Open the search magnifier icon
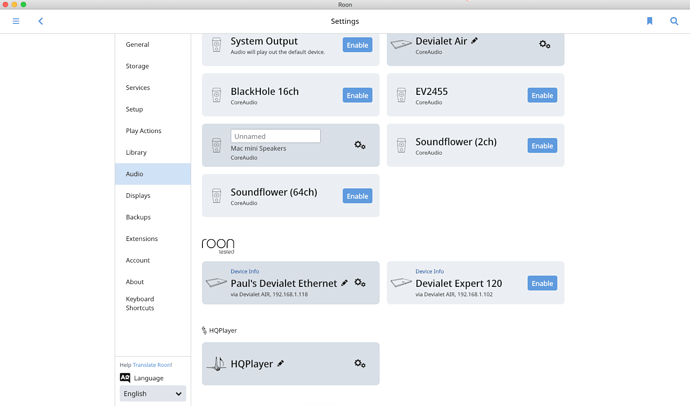690x406 pixels. [674, 21]
